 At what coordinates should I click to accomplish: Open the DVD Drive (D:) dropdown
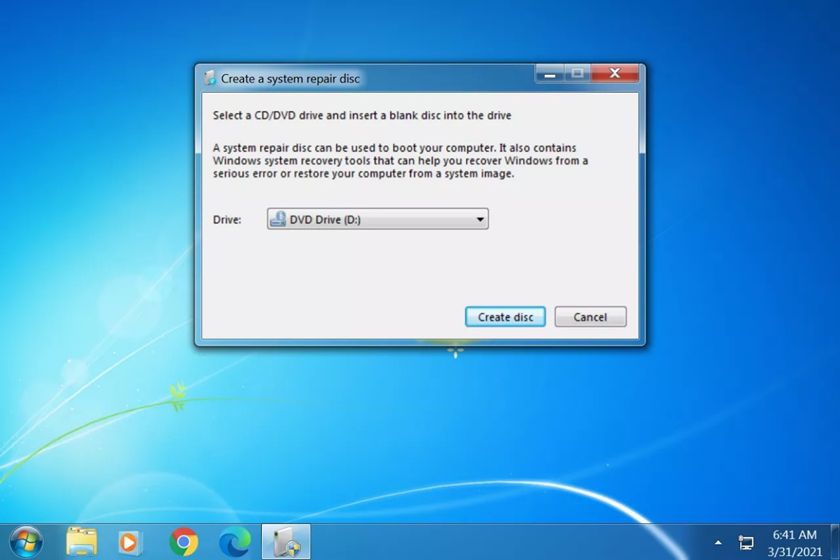378,219
